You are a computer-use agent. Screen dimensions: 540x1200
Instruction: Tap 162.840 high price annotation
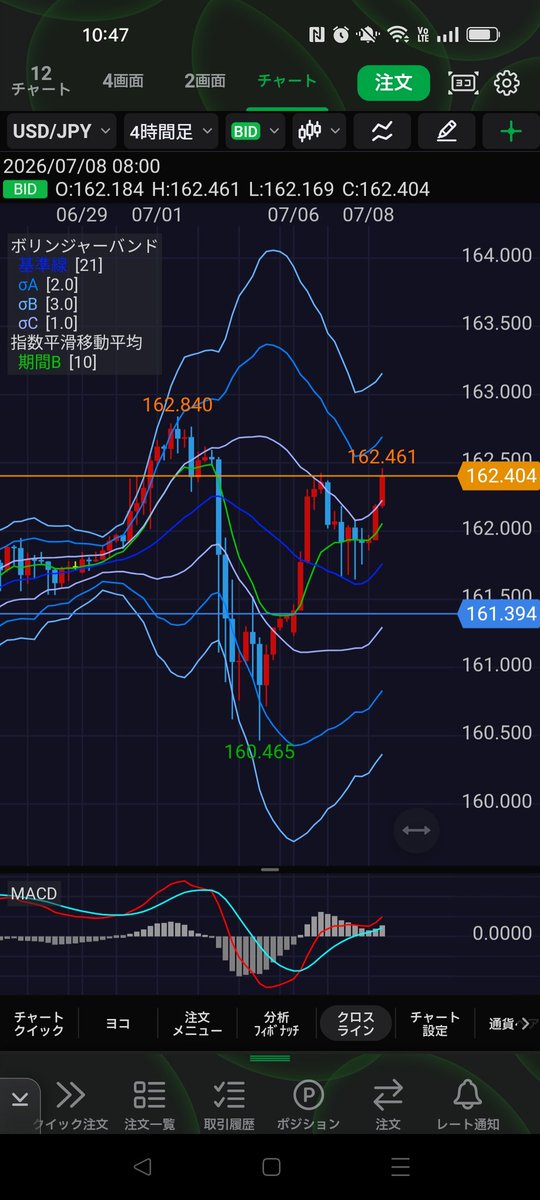click(177, 405)
